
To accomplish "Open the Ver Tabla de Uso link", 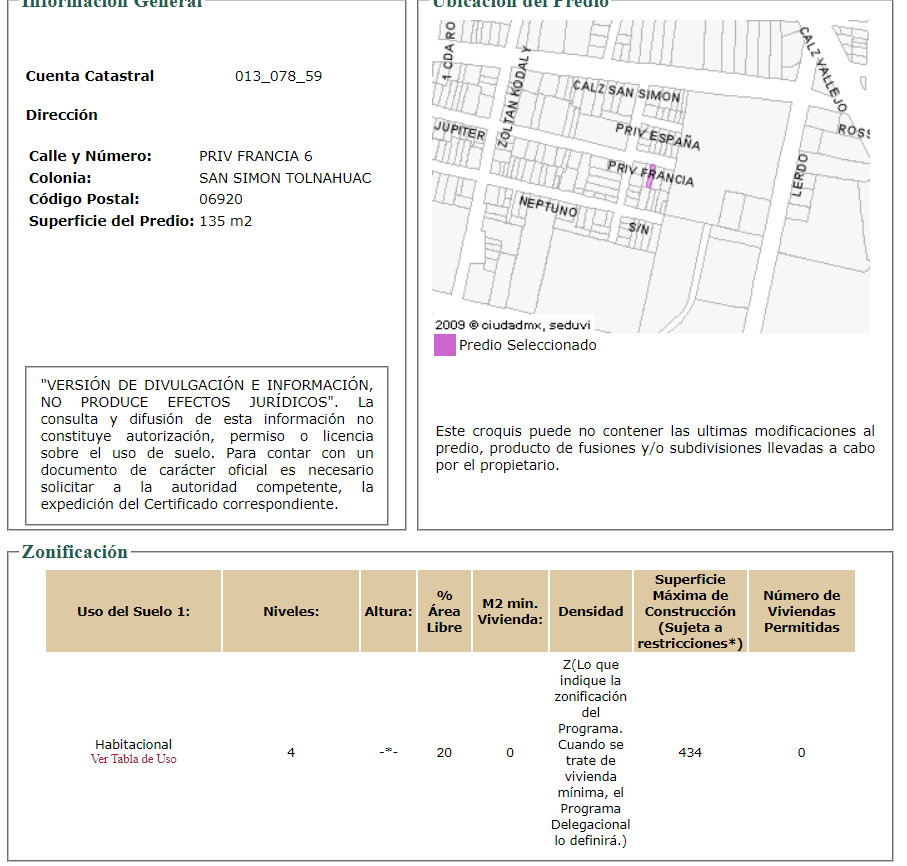I will 134,759.
